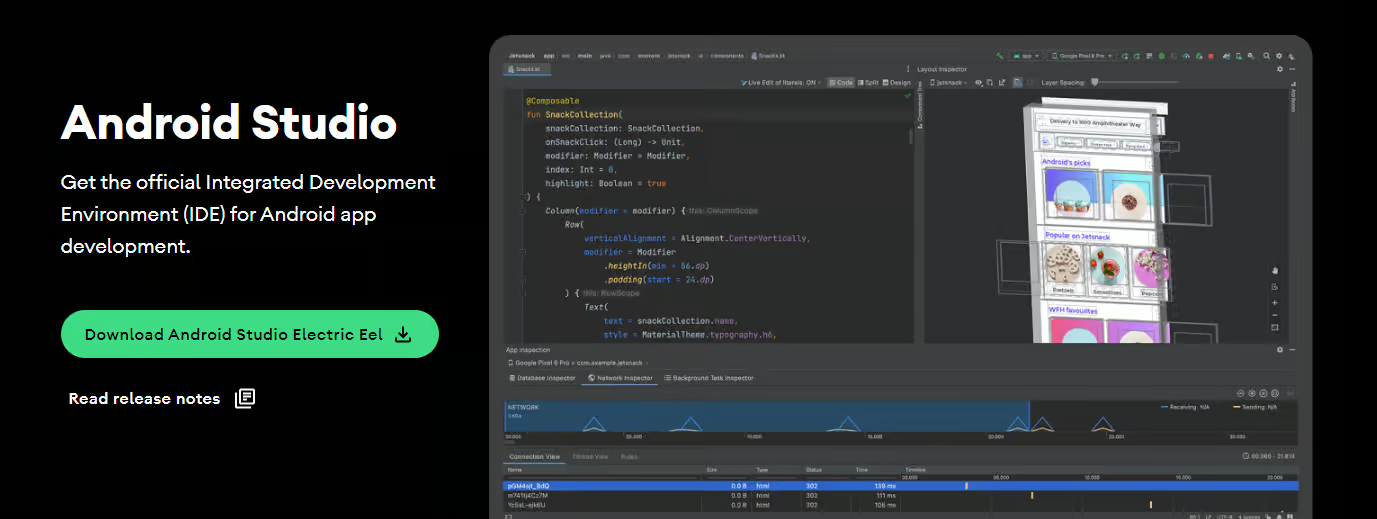Screen dimensions: 1377x519
Task: Open App Inspection settings gear
Action: [1280, 350]
